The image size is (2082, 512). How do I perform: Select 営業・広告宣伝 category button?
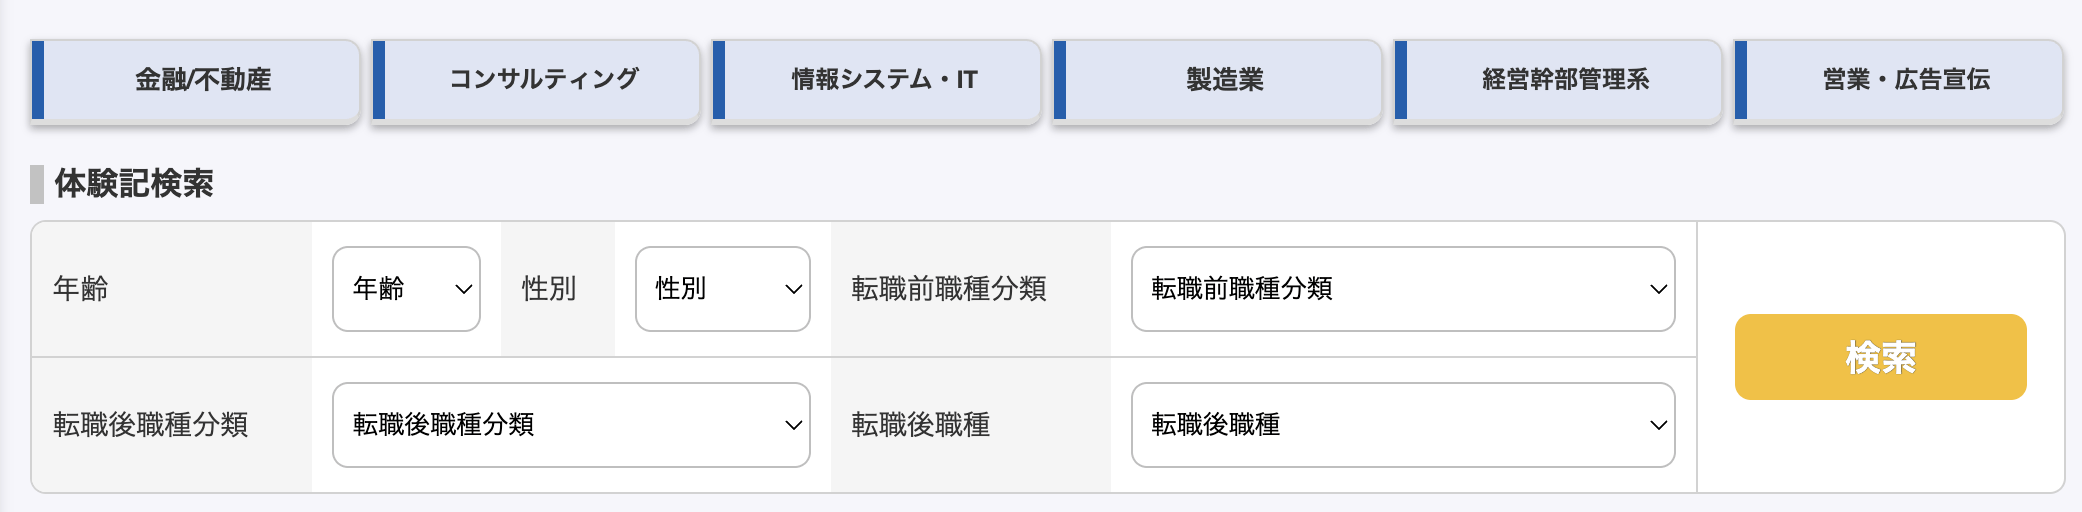(1899, 80)
